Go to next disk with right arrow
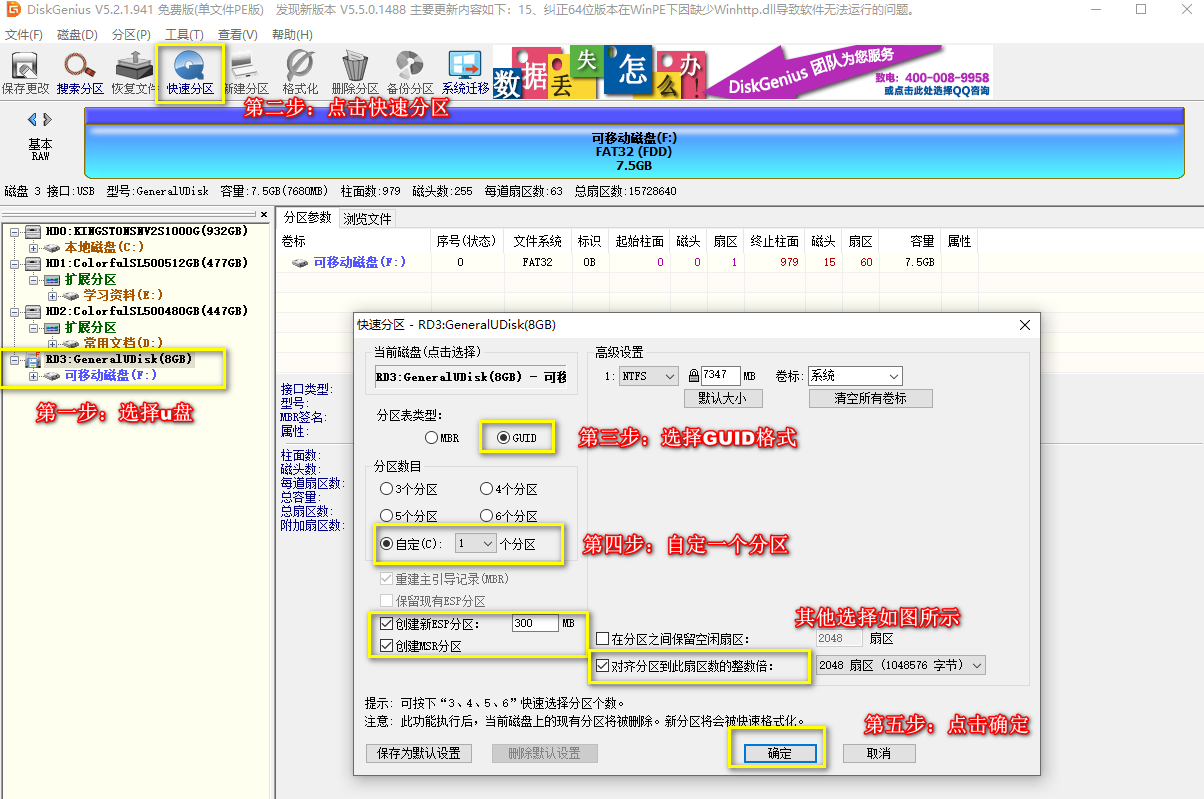Viewport: 1204px width, 799px height. tap(47, 120)
